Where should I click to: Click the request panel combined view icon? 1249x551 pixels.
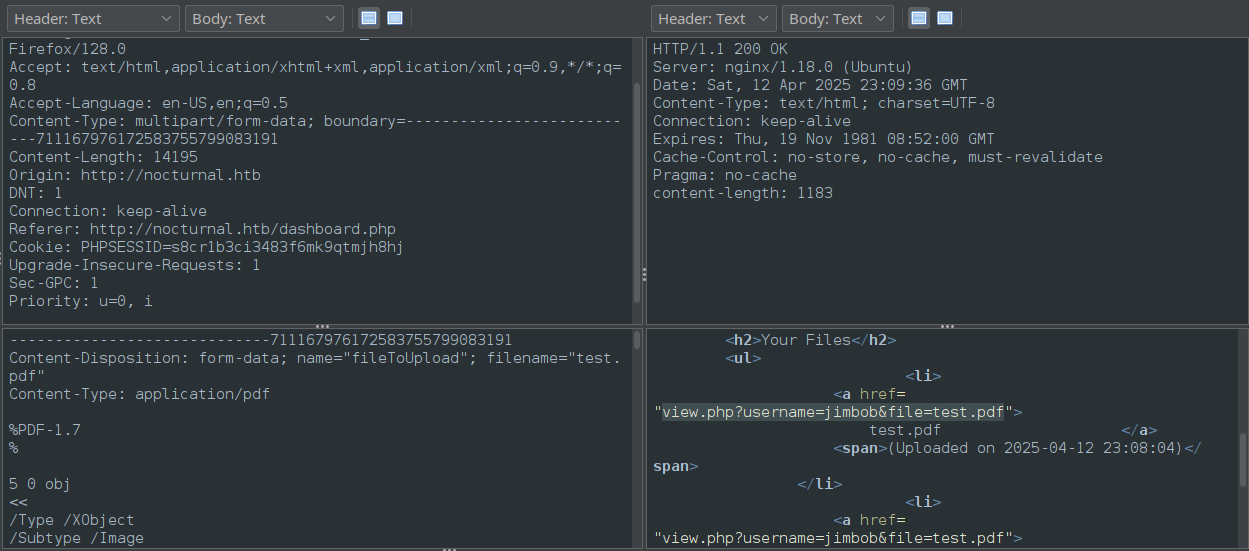click(395, 18)
